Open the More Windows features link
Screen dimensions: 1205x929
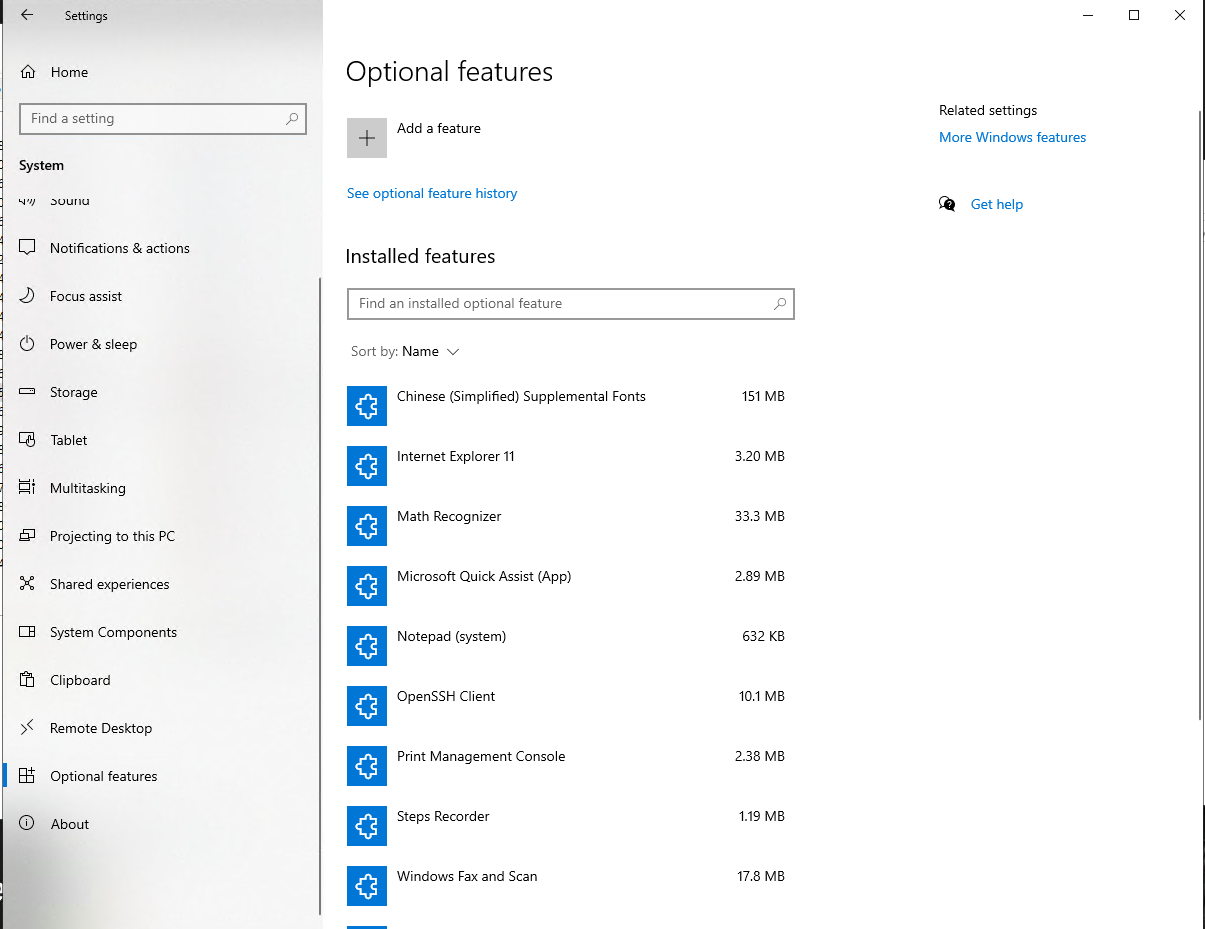tap(1012, 138)
